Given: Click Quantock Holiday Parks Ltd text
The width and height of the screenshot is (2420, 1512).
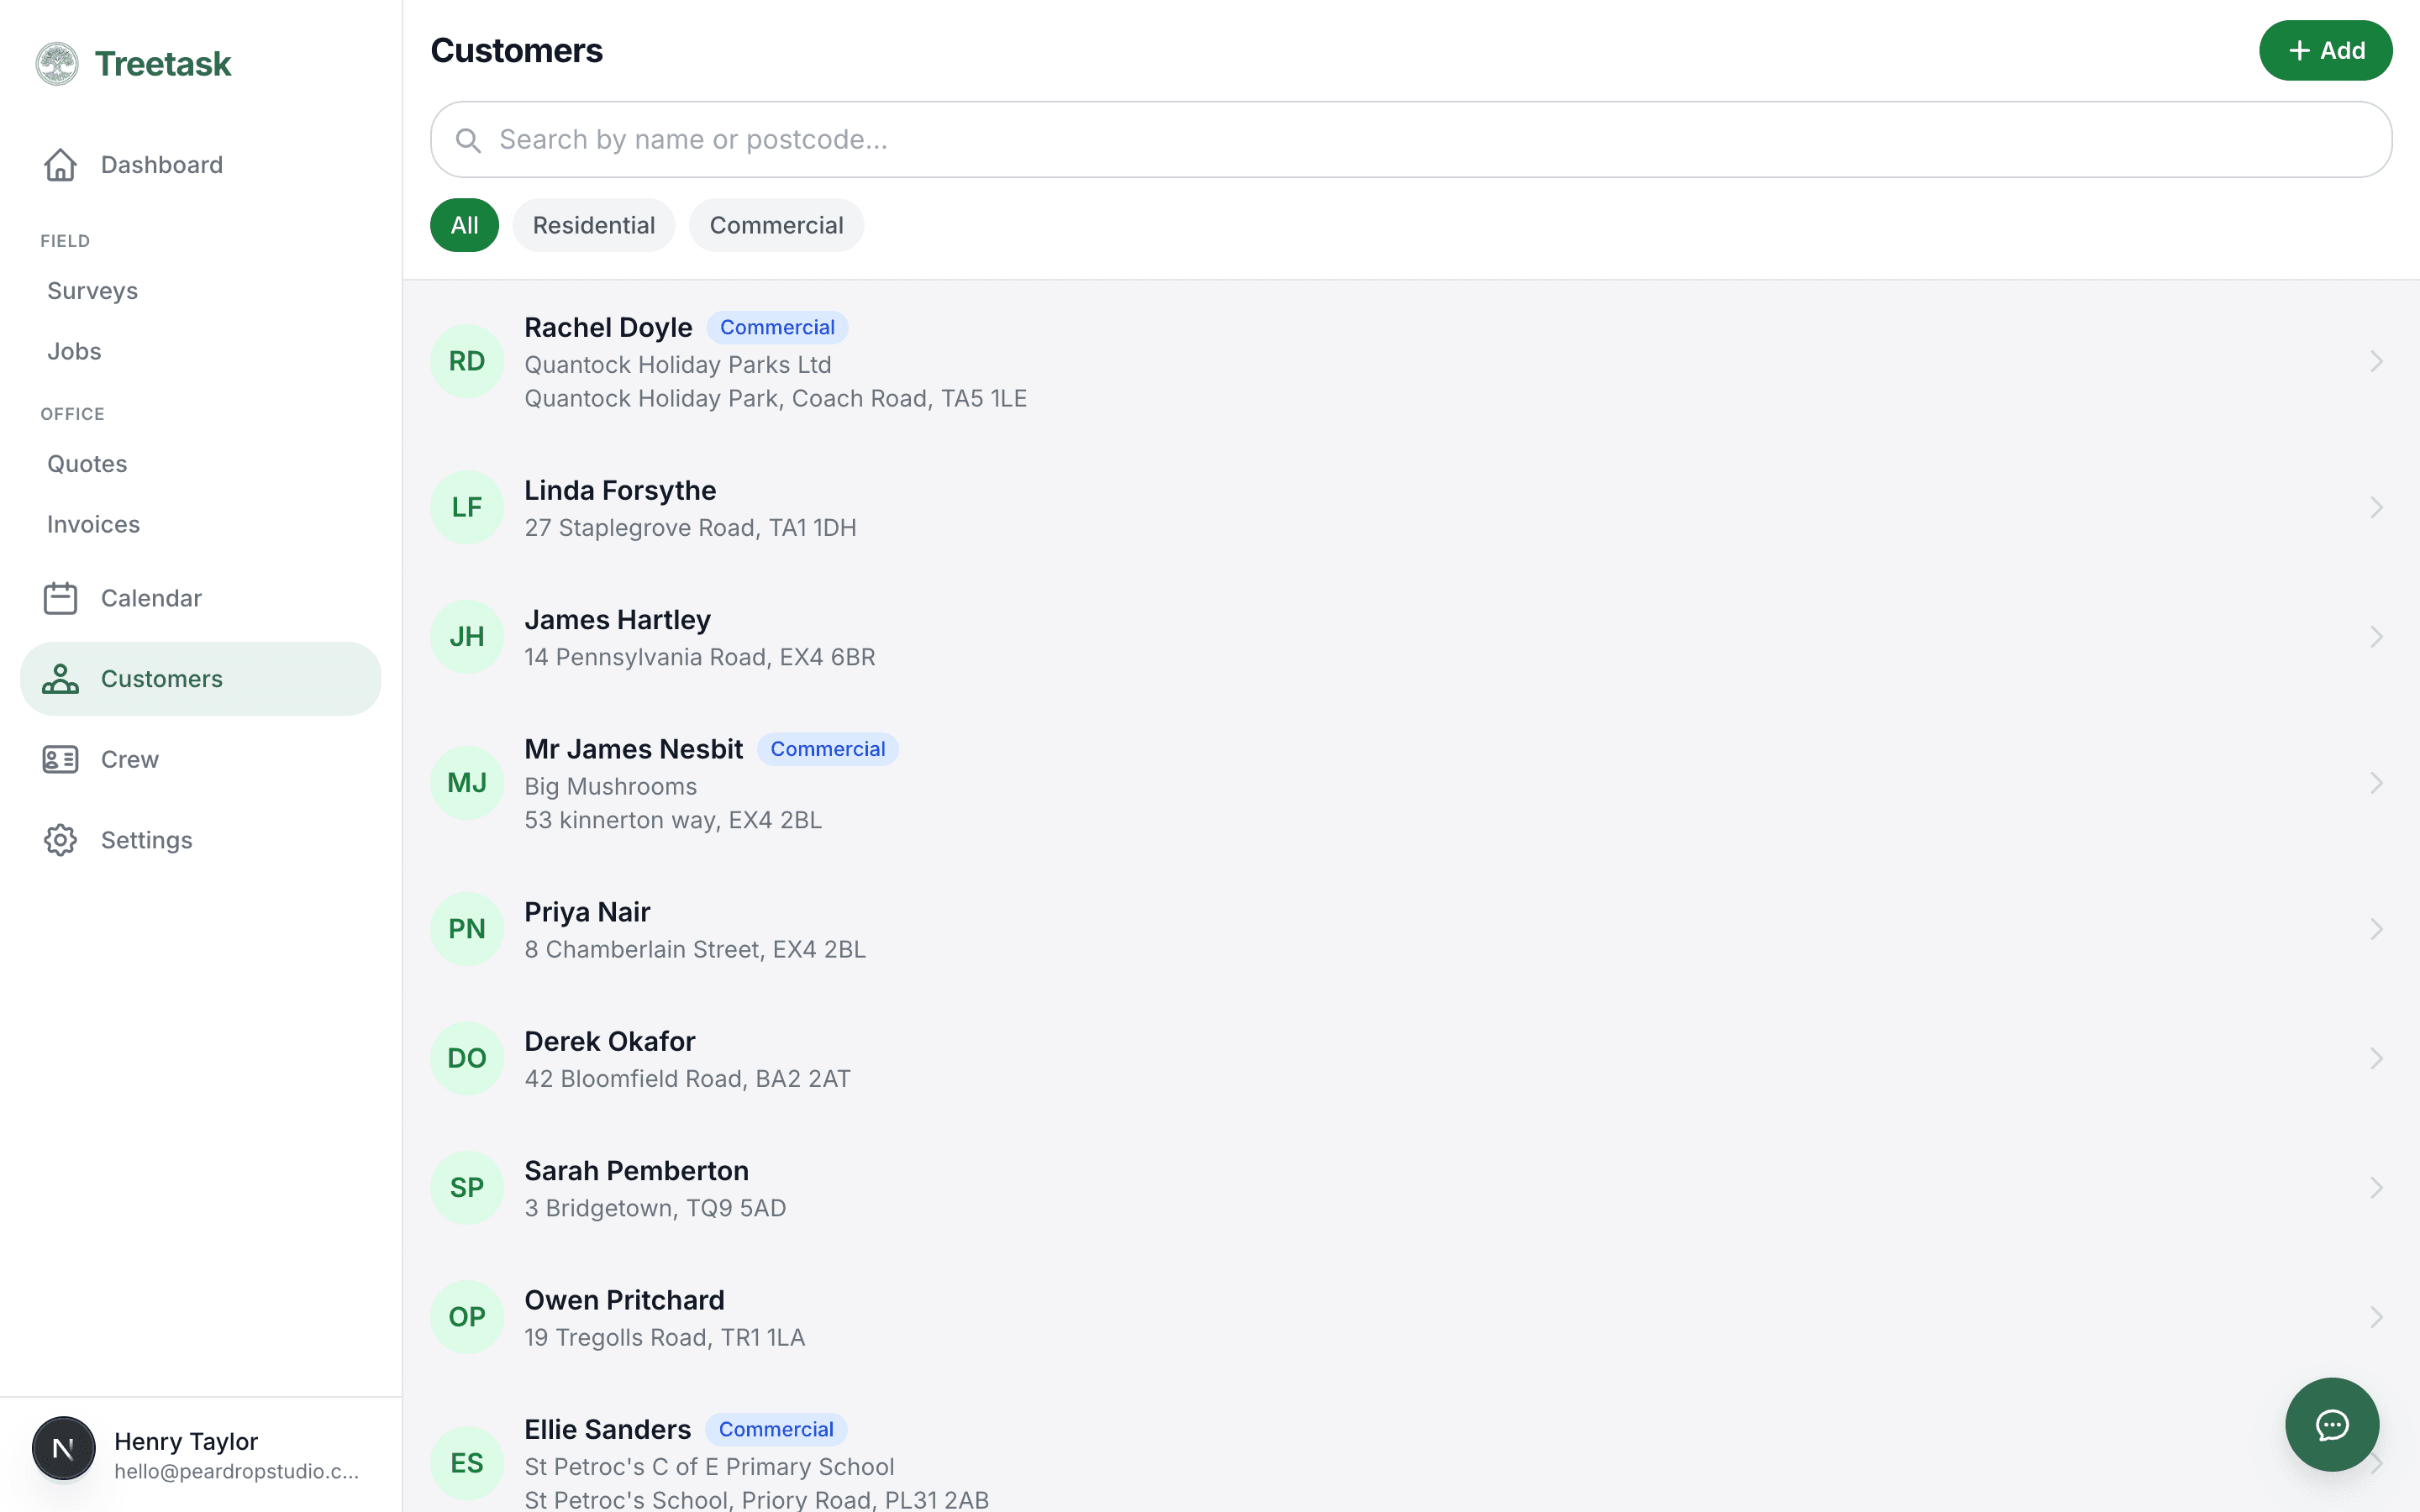Looking at the screenshot, I should pyautogui.click(x=678, y=365).
